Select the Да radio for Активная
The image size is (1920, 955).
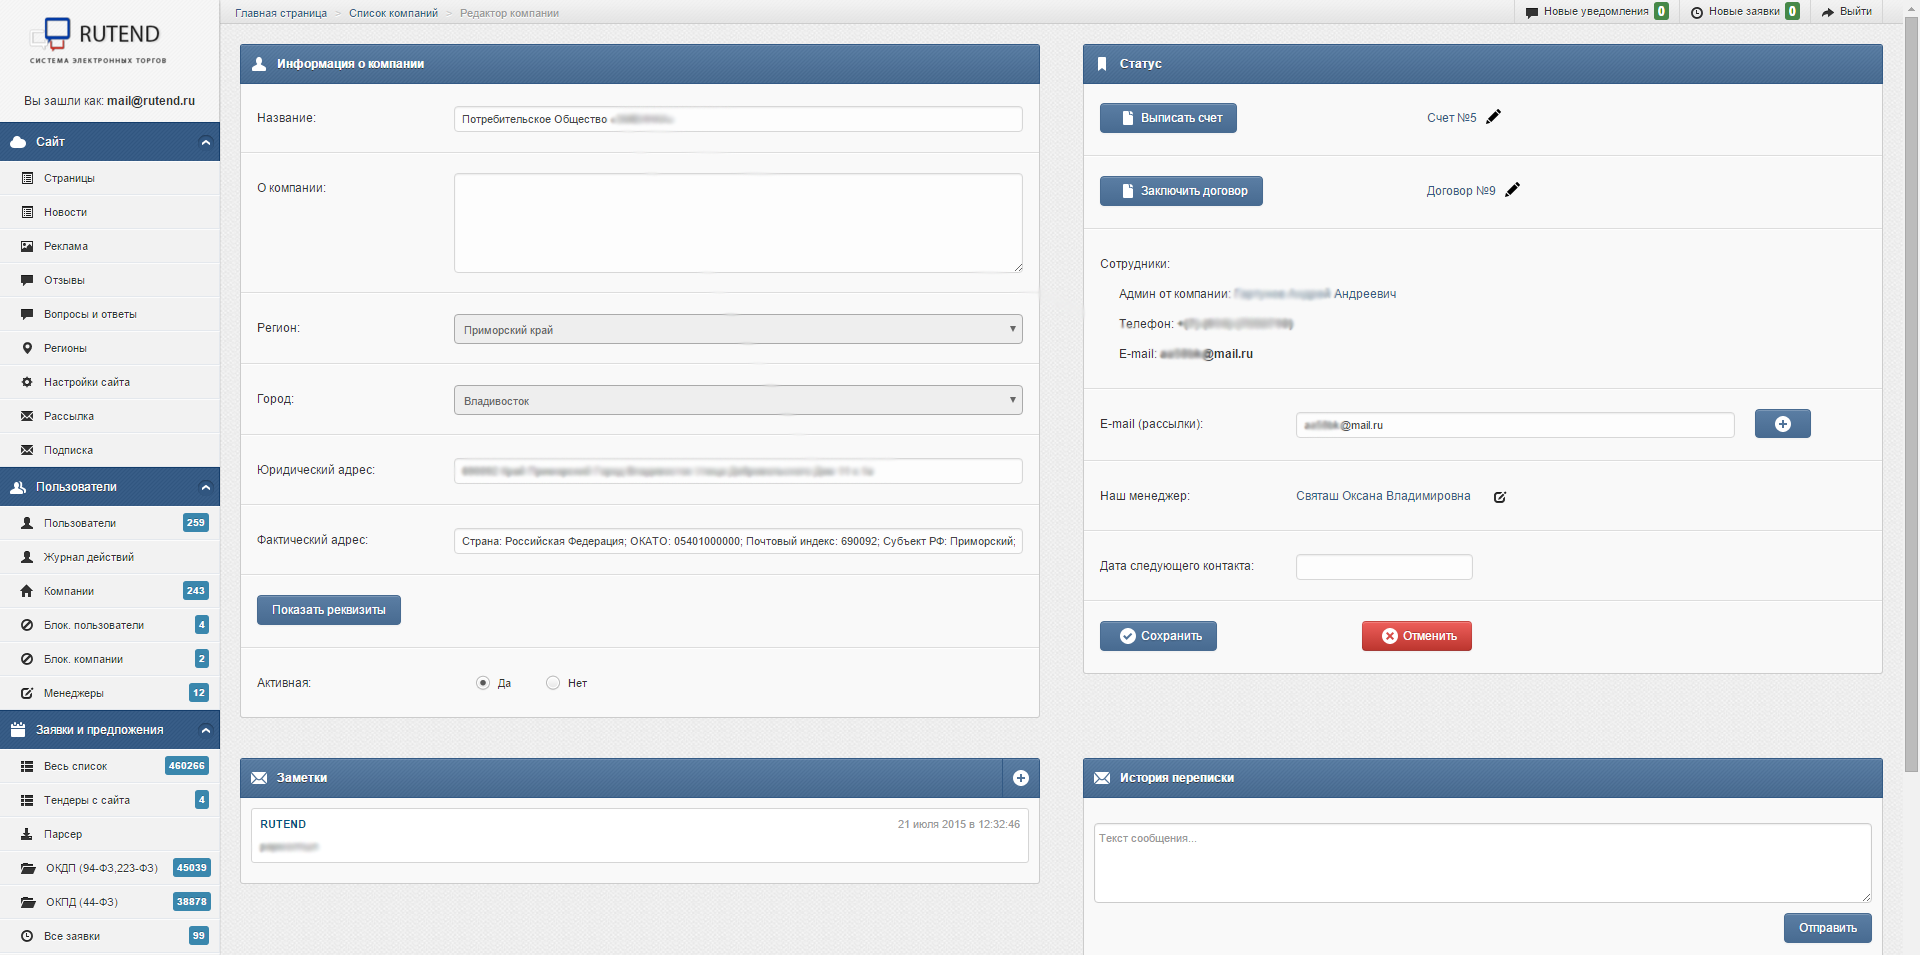click(x=483, y=683)
